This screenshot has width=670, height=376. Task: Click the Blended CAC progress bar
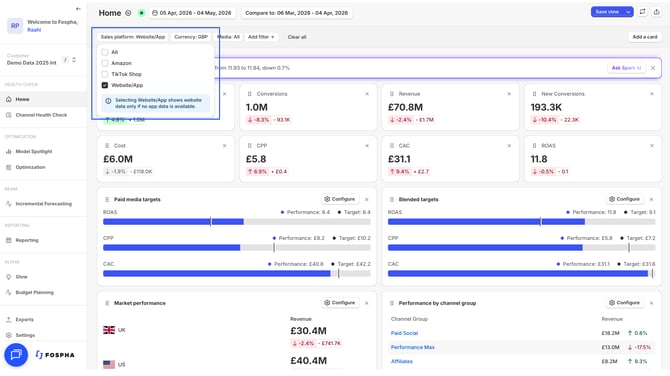521,273
